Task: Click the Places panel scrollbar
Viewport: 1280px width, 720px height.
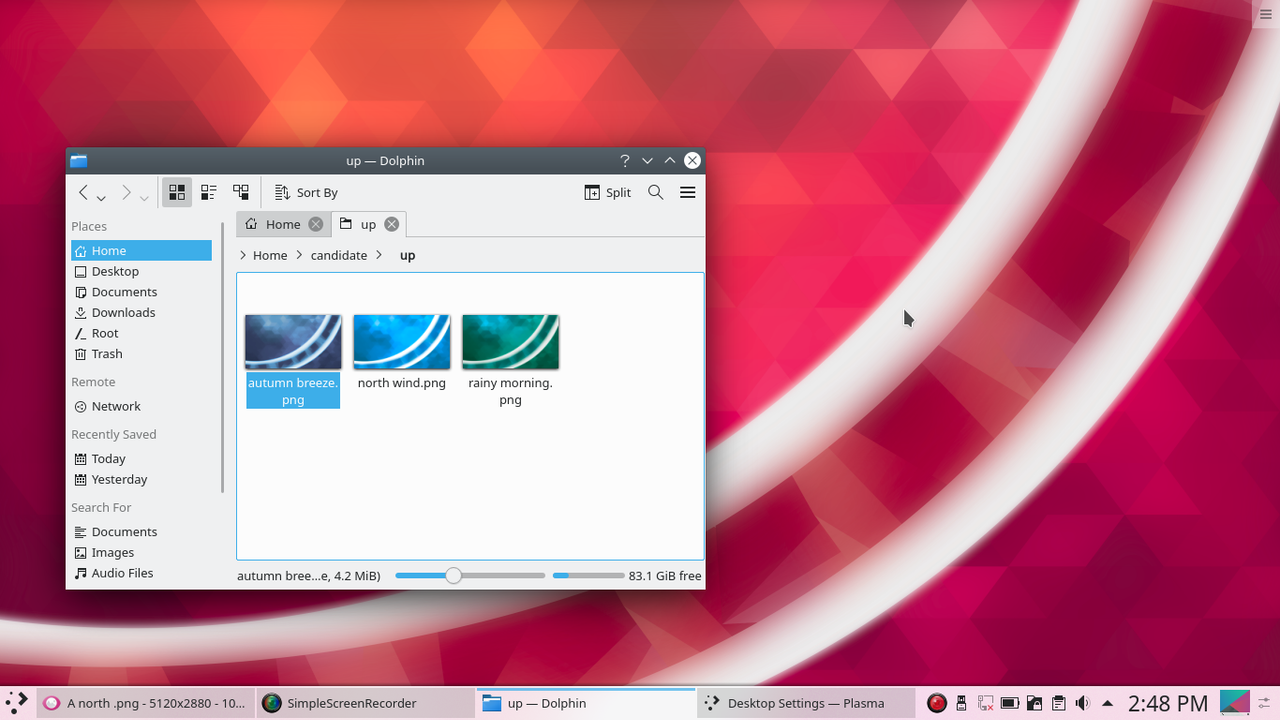Action: (x=222, y=355)
